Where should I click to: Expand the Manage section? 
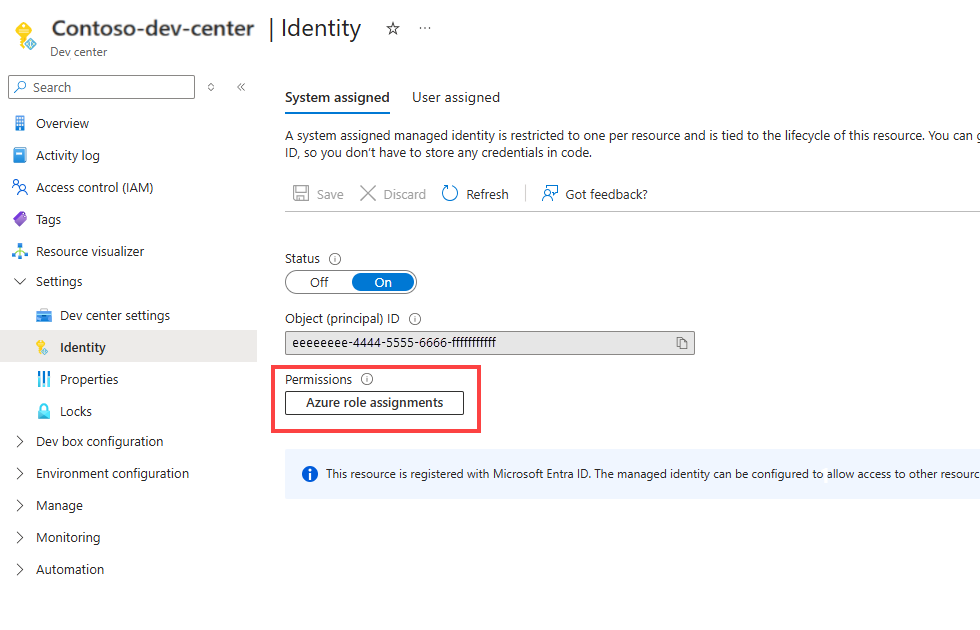click(x=20, y=505)
